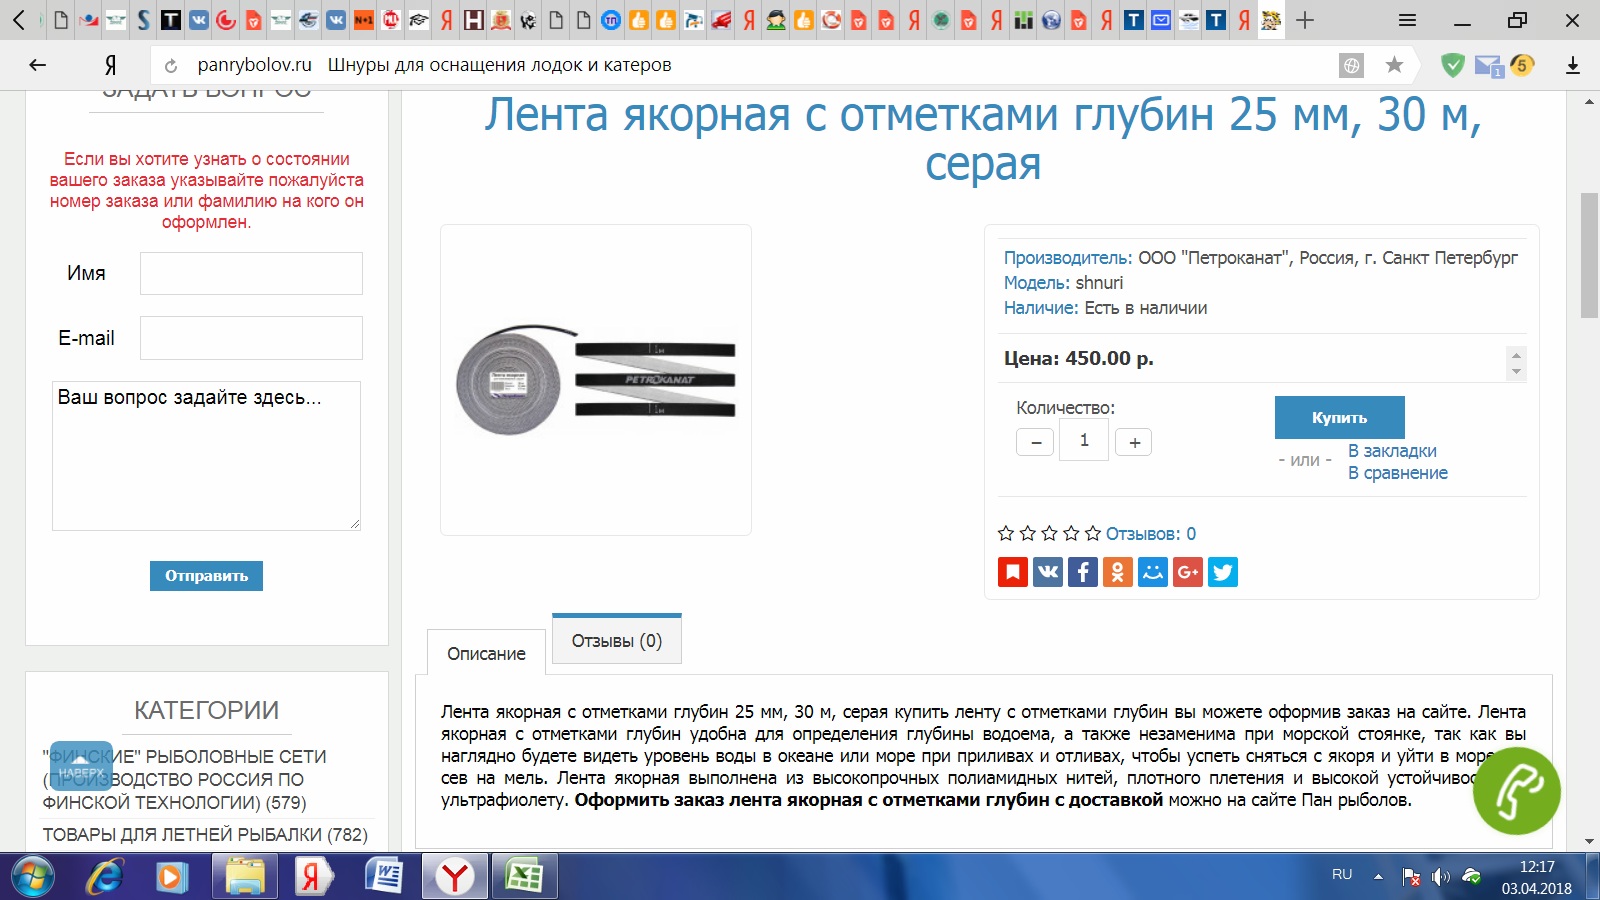
Task: Click the В закладки link
Action: point(1391,451)
